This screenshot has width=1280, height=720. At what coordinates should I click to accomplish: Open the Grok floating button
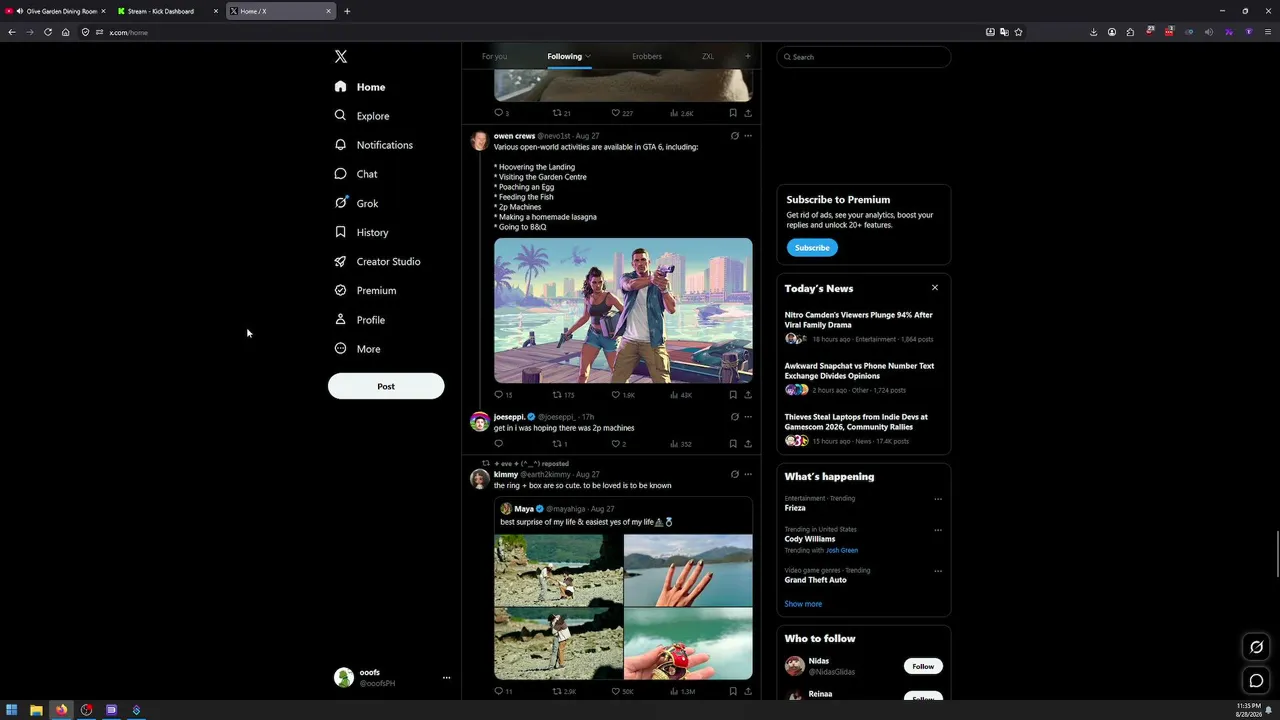point(1257,647)
